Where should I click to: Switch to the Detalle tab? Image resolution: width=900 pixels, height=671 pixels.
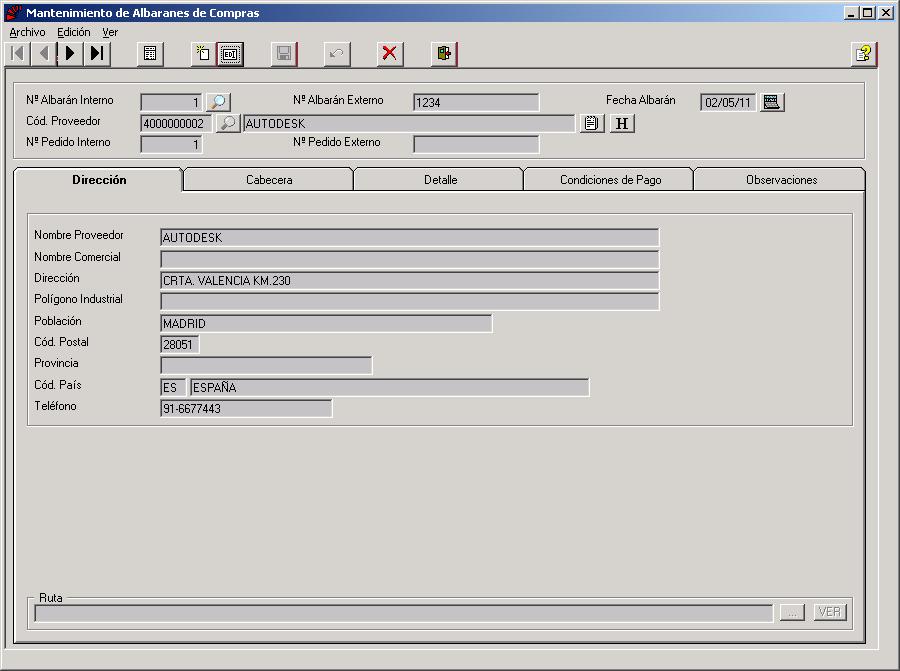440,180
